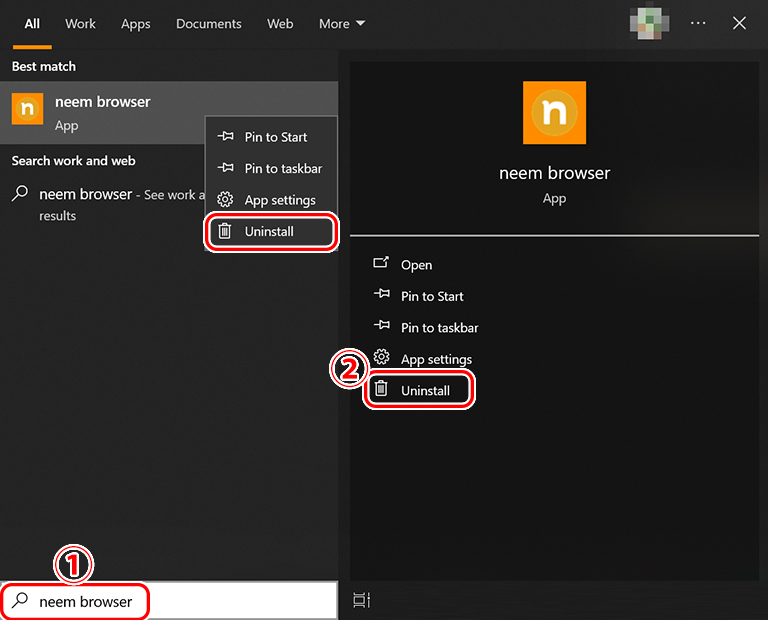Click the pin icon beside Pin to Start in the preview pane
Viewport: 768px width, 620px height.
point(382,294)
